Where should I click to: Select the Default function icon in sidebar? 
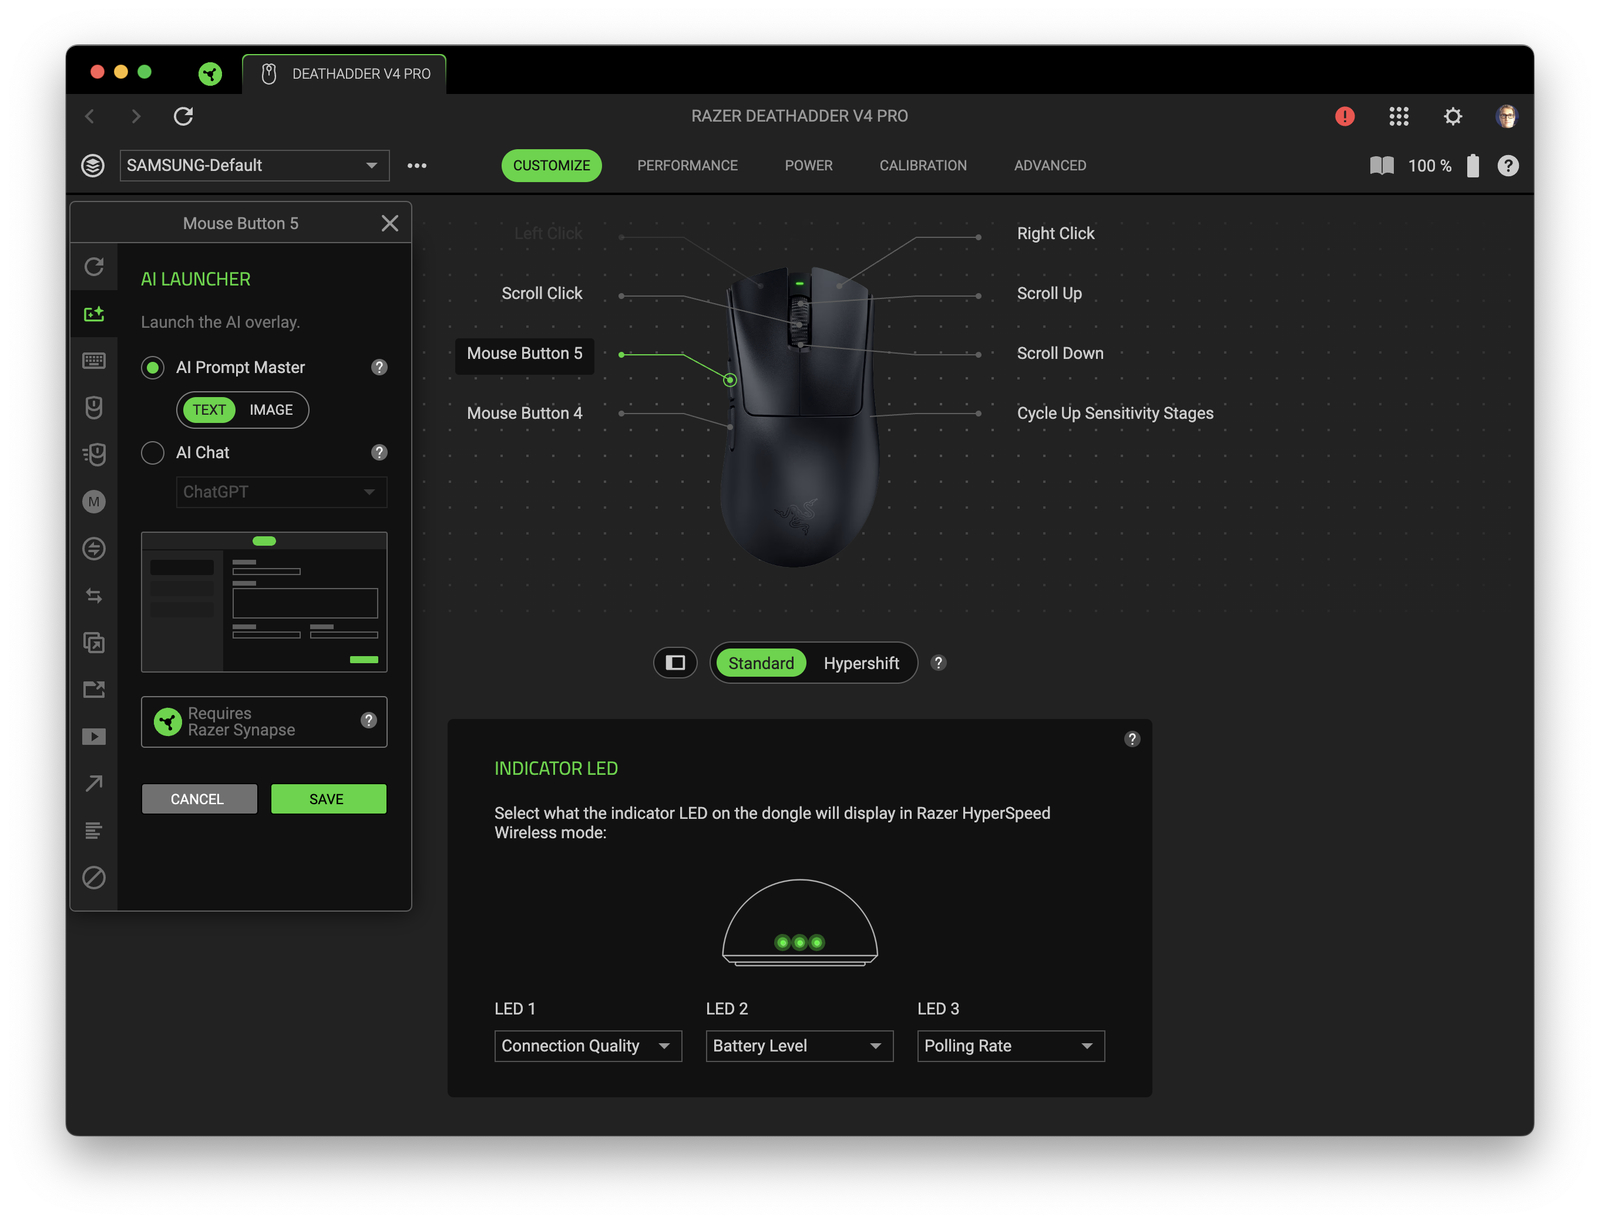pos(94,267)
